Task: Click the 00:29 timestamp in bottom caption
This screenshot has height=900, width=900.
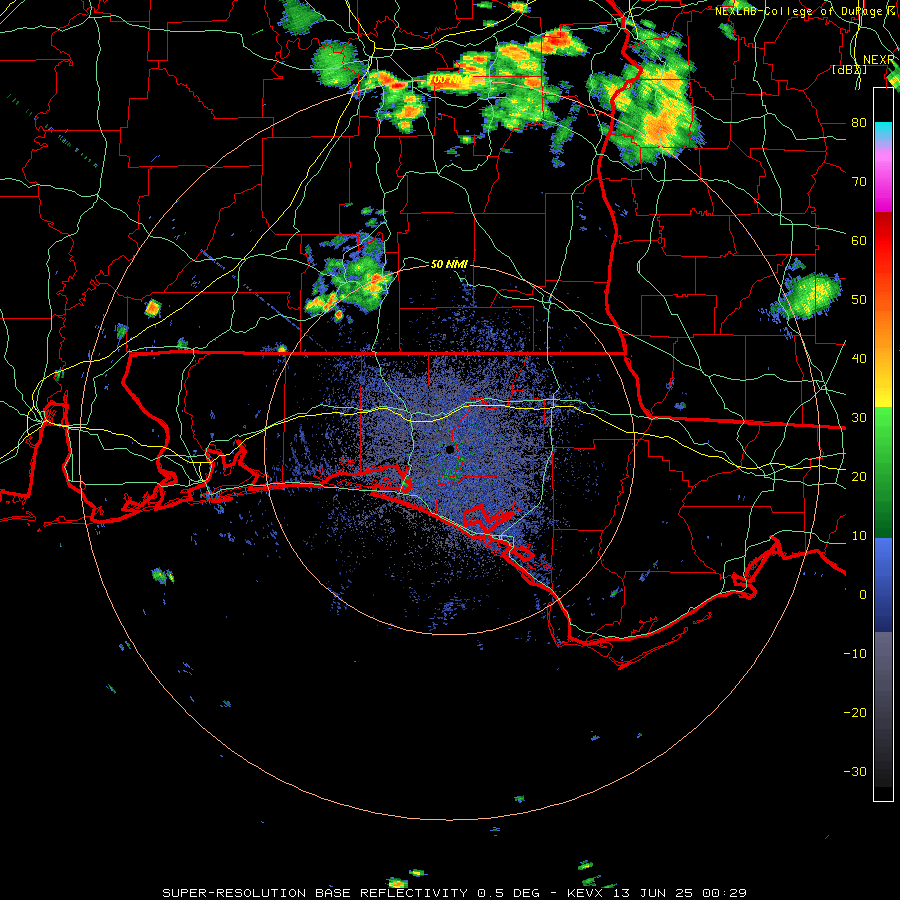Action: [x=726, y=893]
